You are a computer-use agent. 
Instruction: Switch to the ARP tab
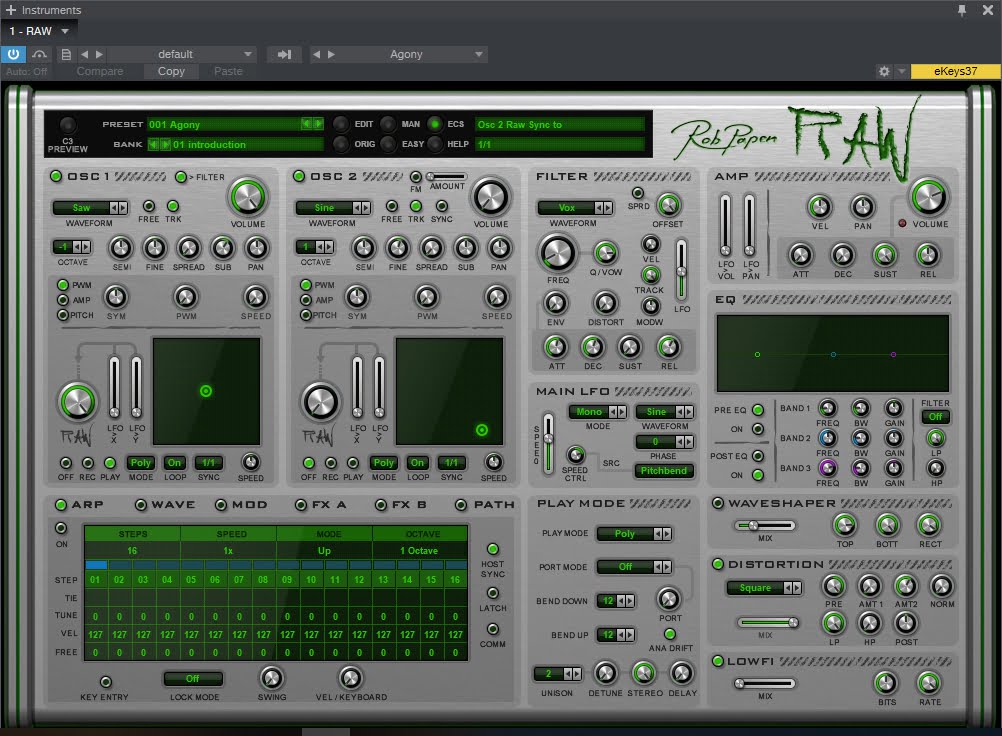pos(80,505)
